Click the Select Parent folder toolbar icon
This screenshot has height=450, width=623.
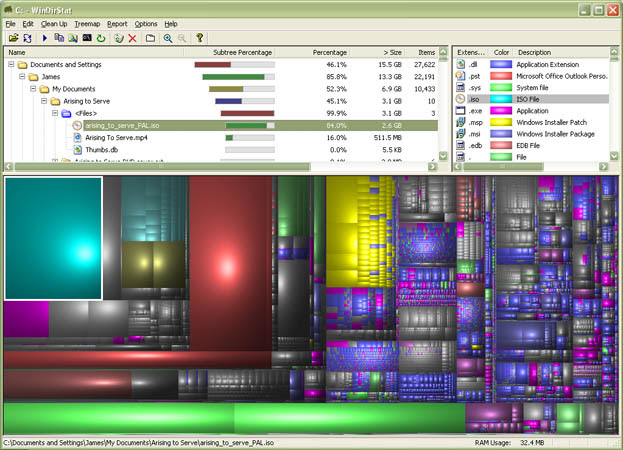tap(150, 38)
